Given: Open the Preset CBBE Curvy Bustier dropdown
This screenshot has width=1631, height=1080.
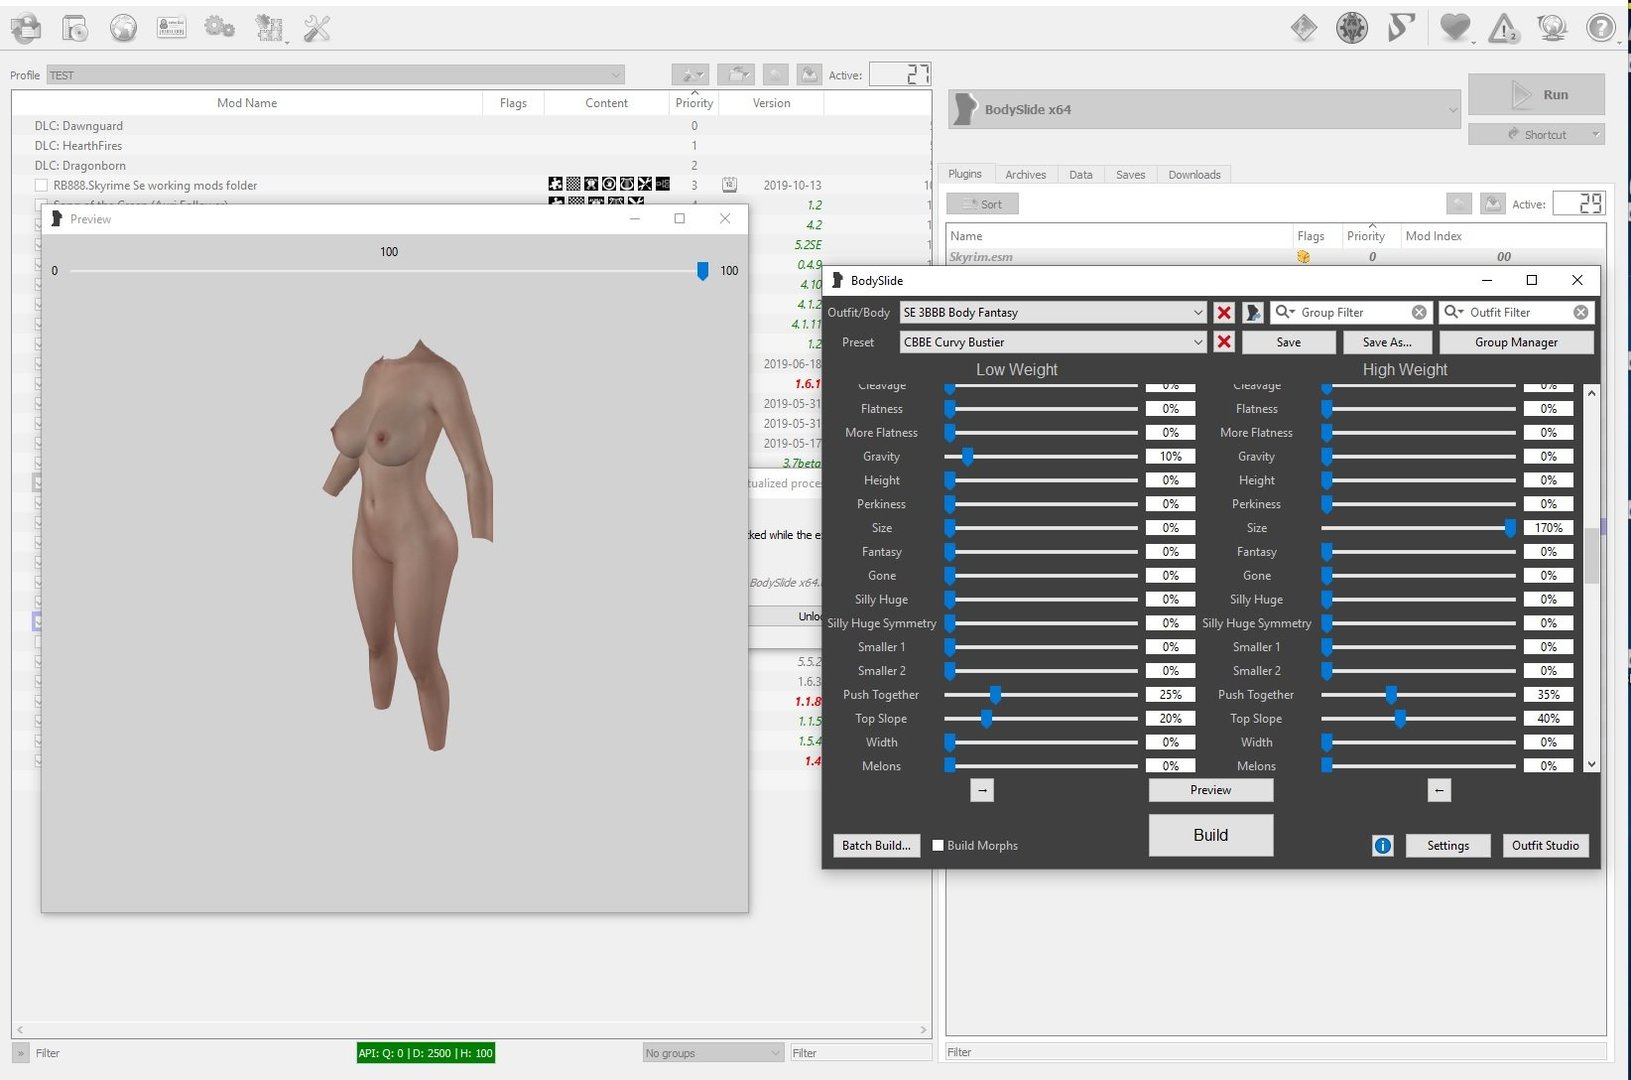Looking at the screenshot, I should (1054, 342).
